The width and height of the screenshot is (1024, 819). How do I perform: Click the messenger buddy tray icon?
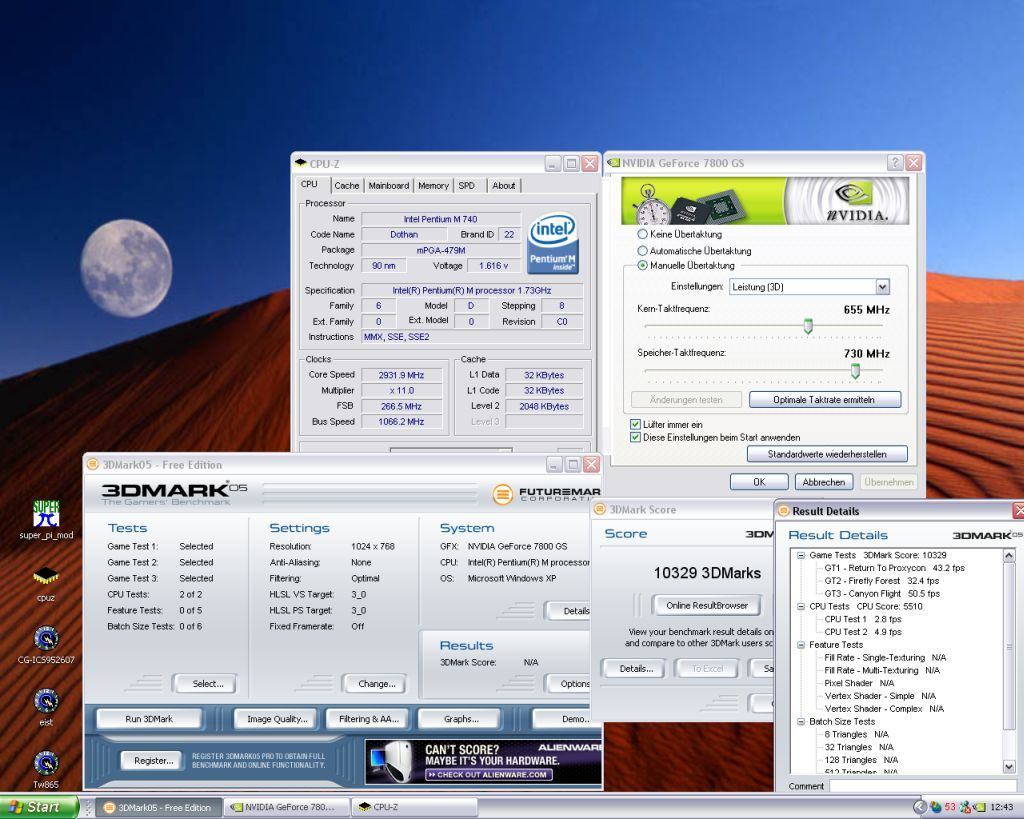point(965,807)
